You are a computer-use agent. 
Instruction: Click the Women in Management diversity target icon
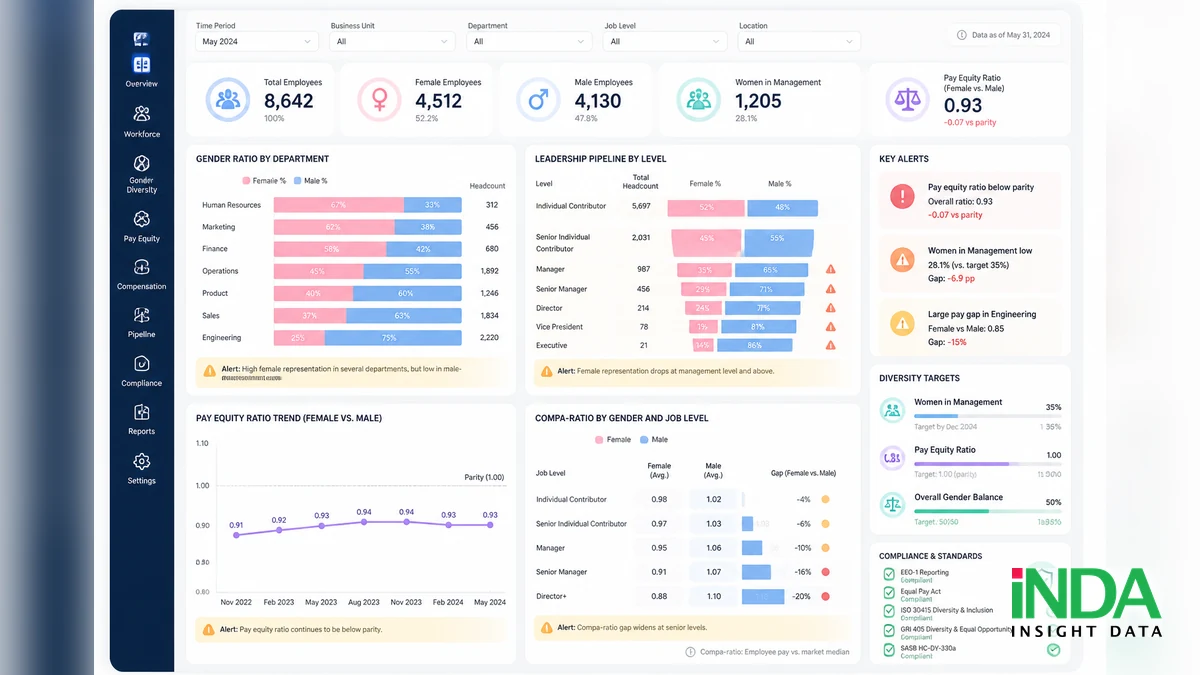892,410
